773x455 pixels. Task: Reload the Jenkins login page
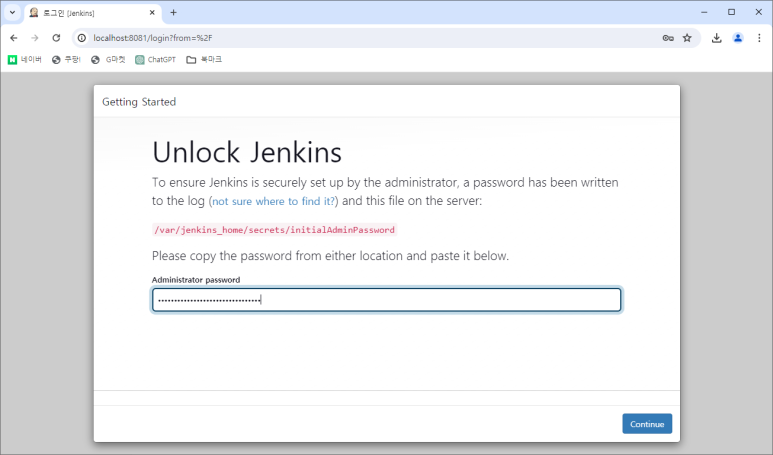click(x=56, y=38)
